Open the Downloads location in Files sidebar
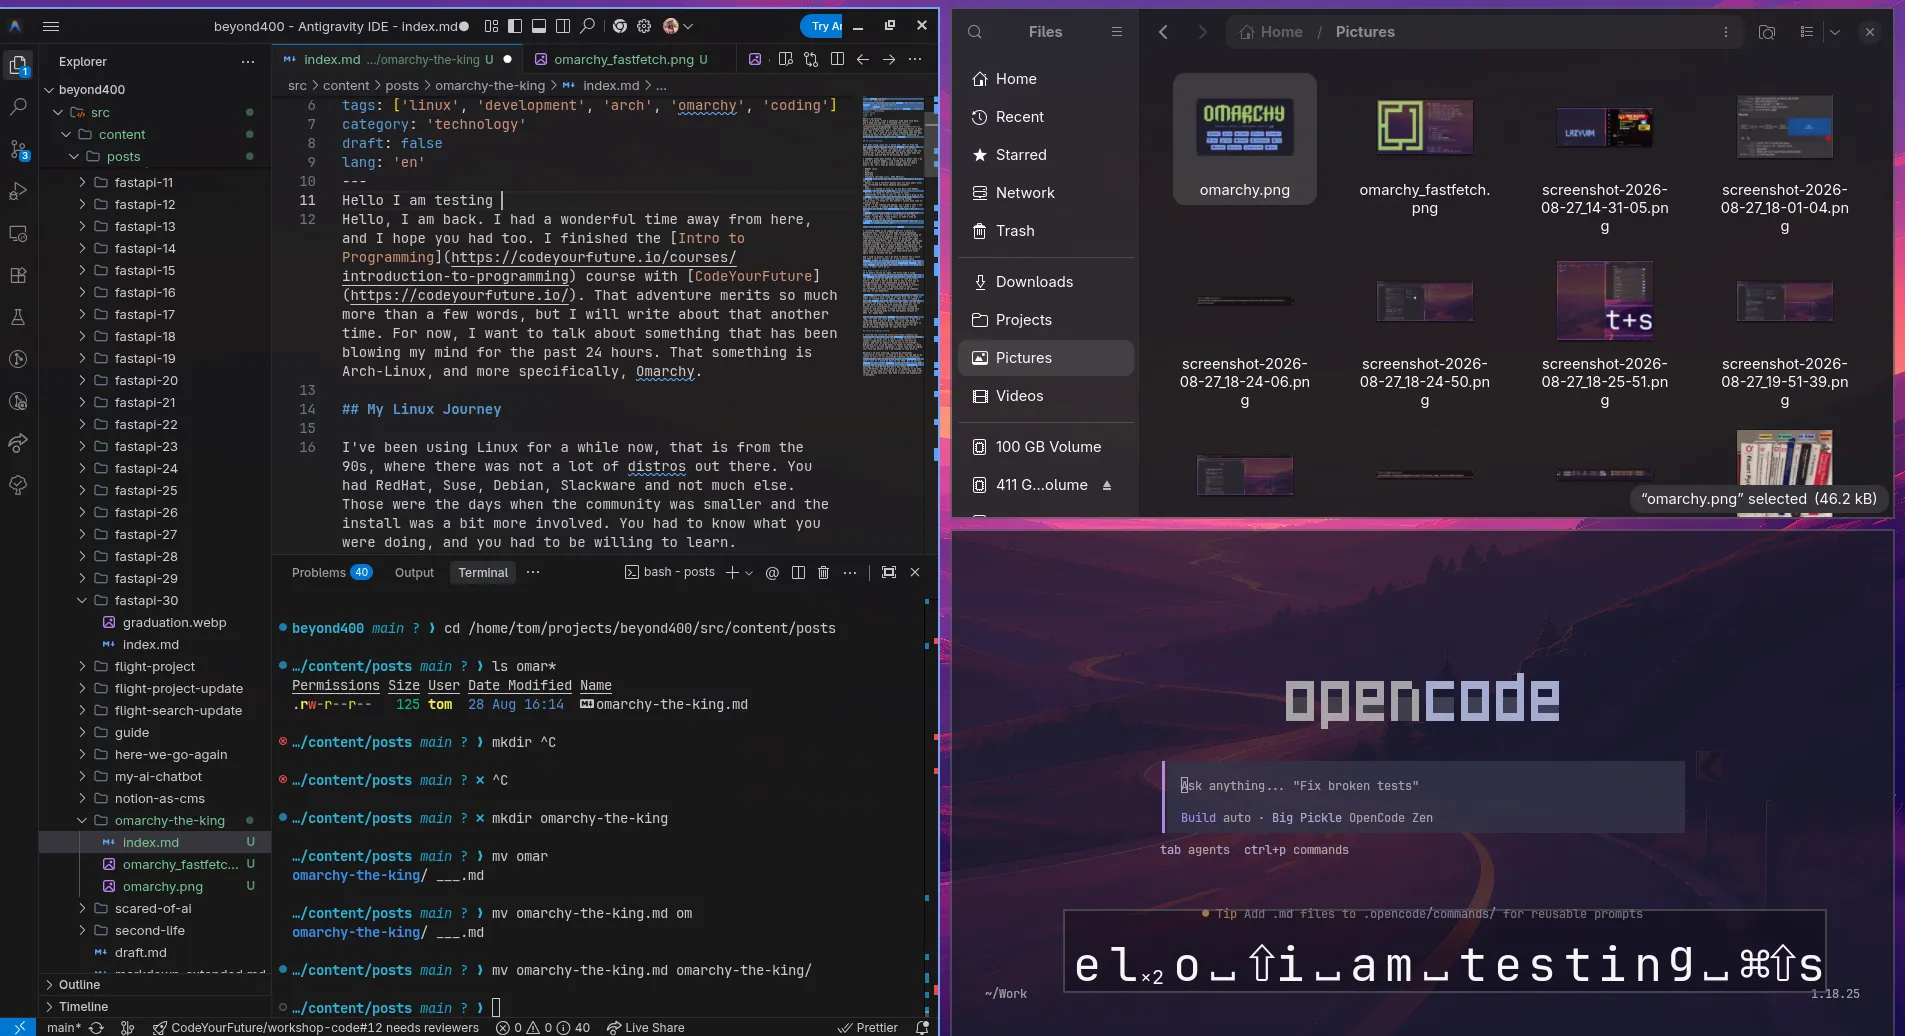The height and width of the screenshot is (1036, 1905). pos(1046,282)
